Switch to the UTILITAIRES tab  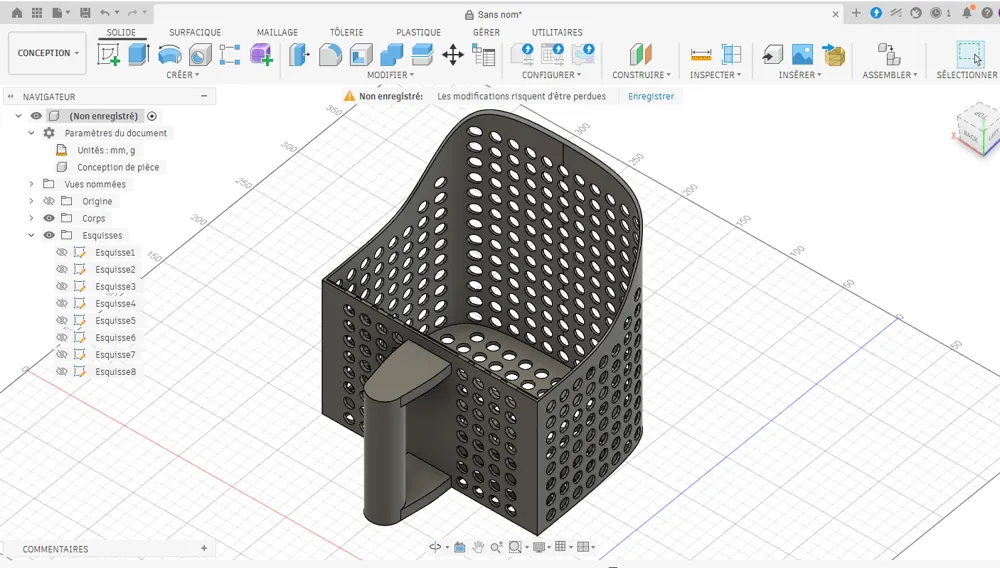coord(557,32)
